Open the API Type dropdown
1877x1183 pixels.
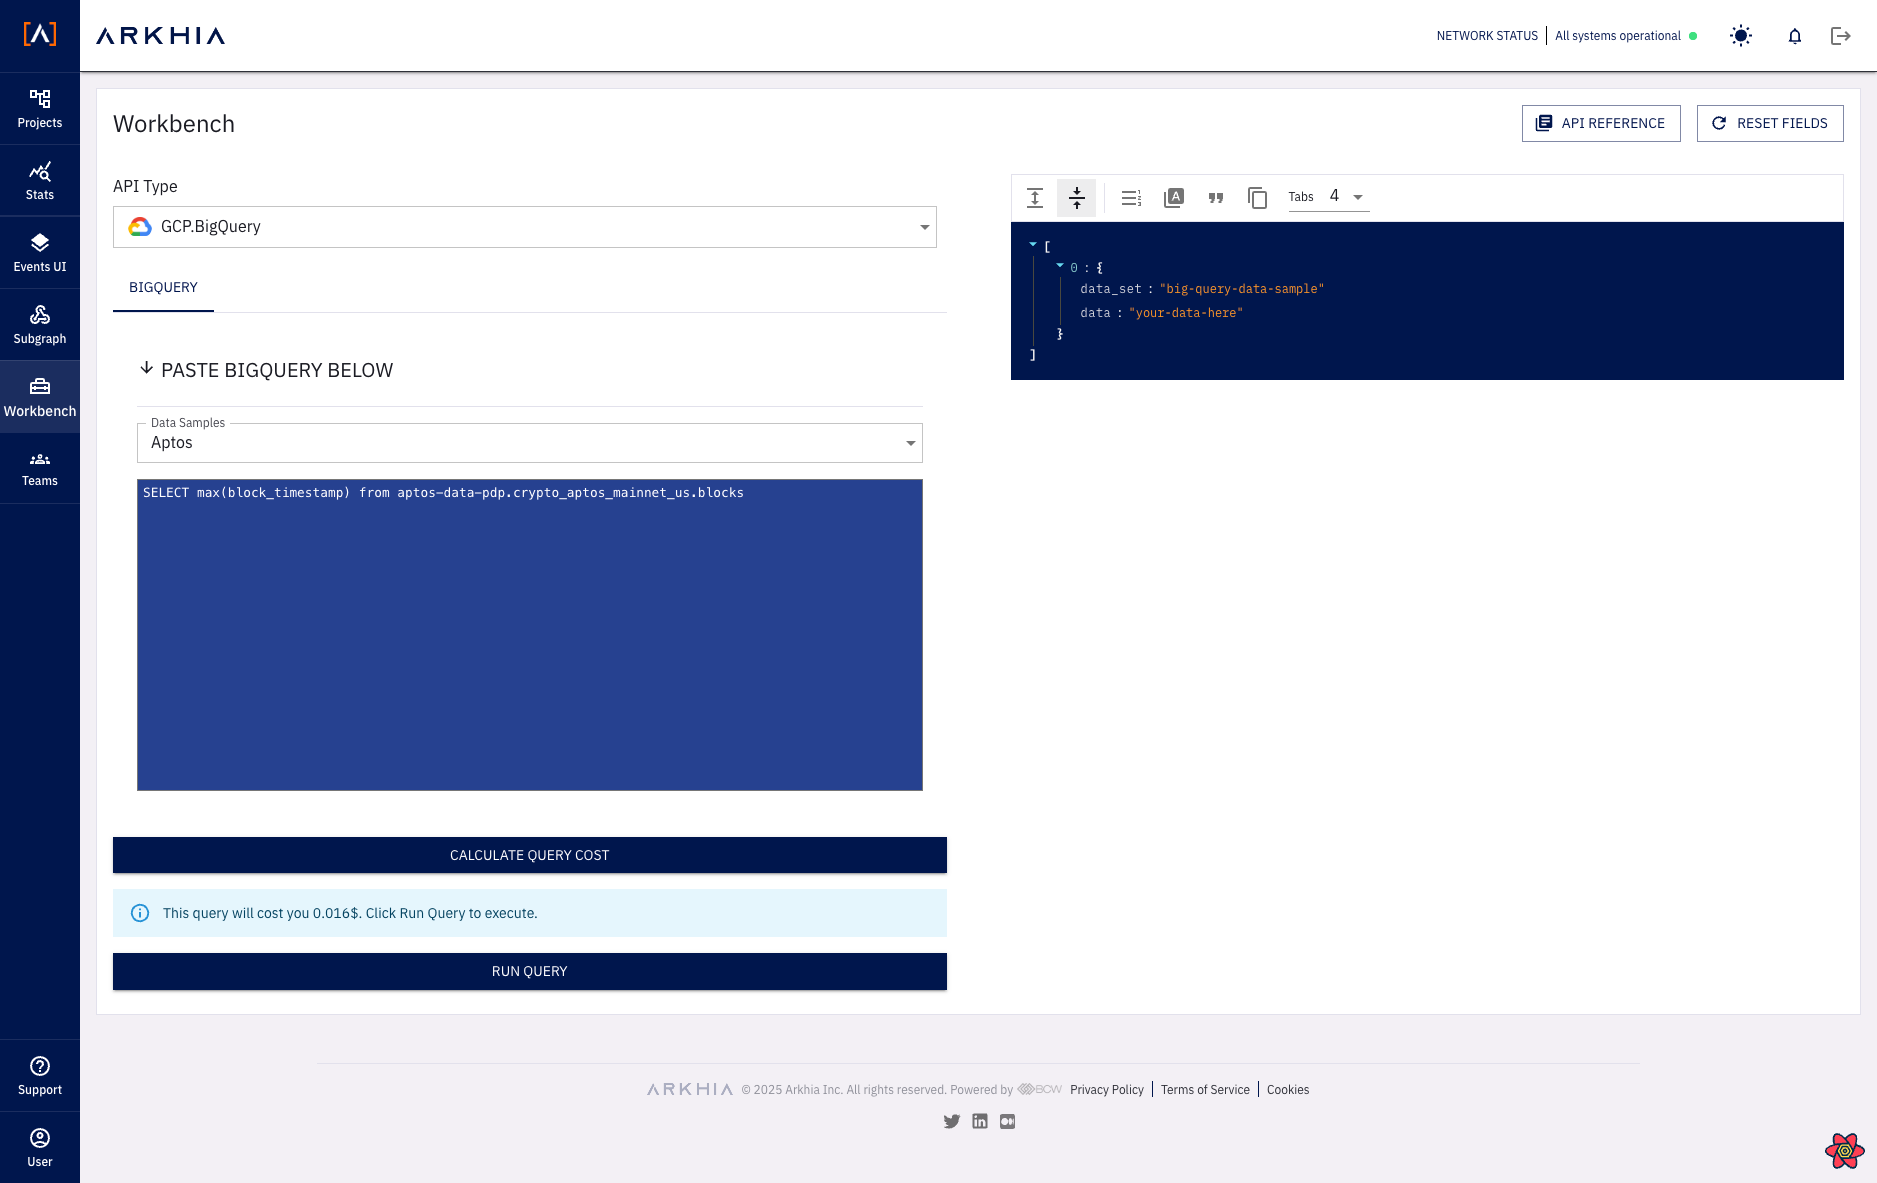tap(525, 227)
